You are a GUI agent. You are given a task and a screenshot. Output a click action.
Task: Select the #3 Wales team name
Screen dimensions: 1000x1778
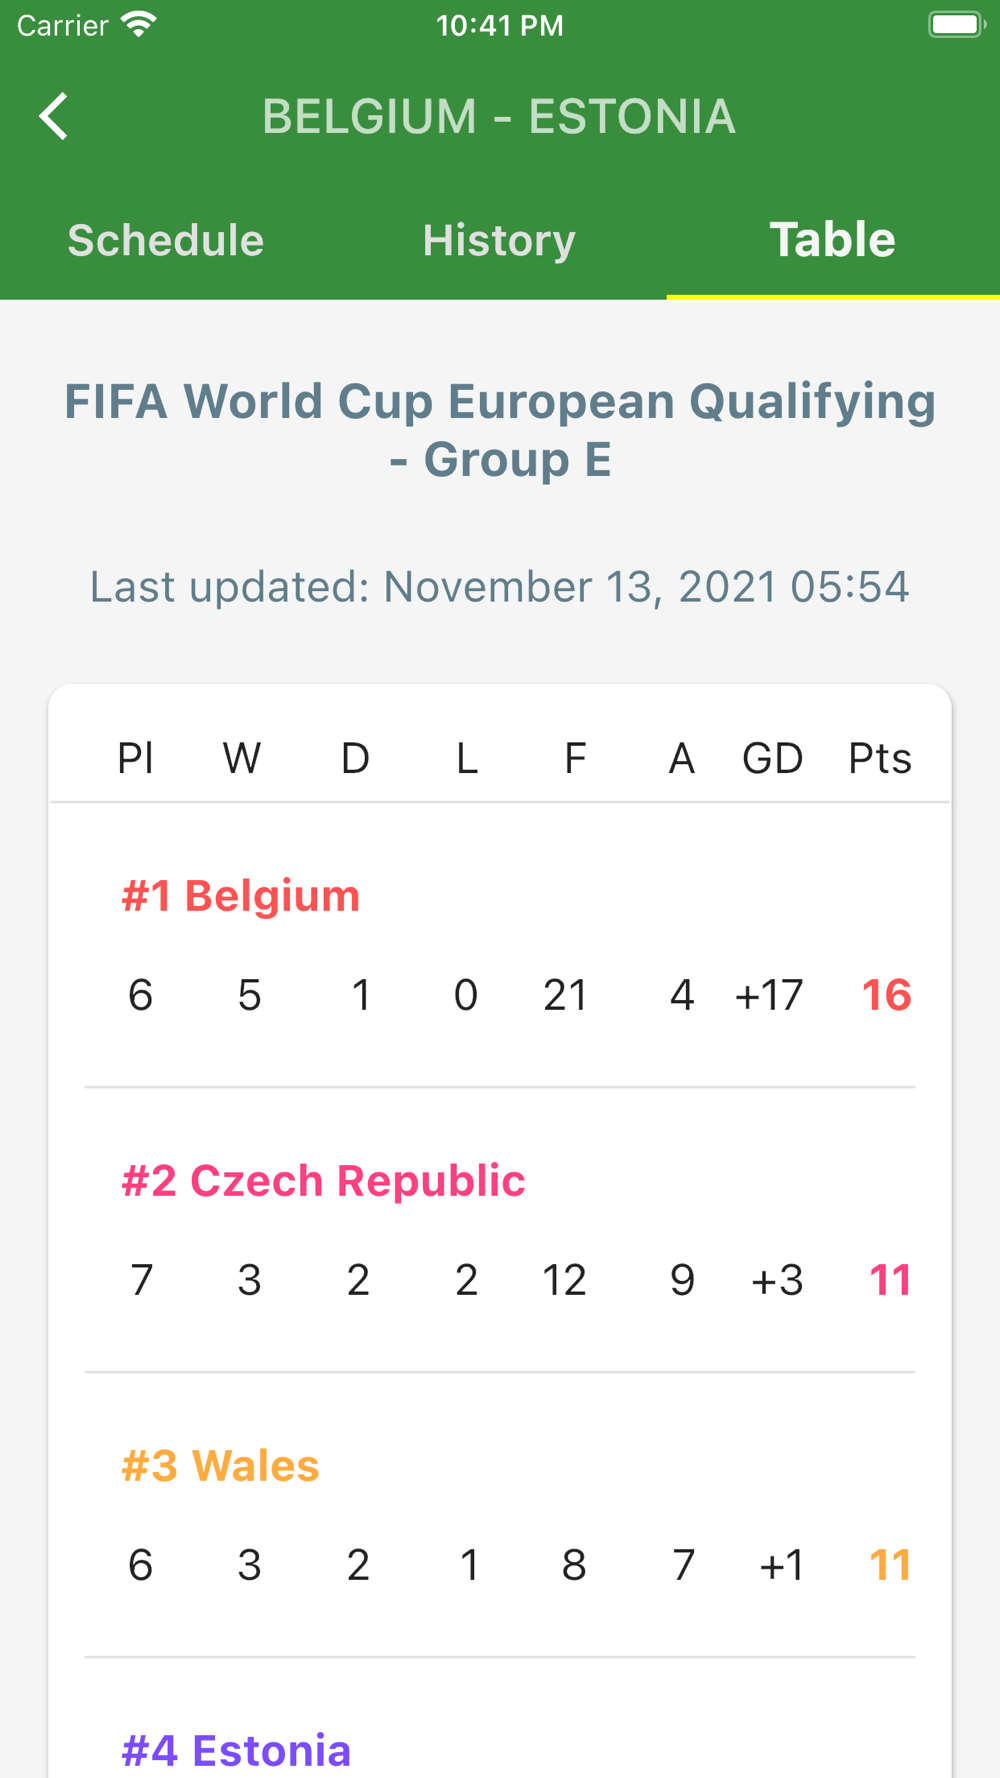[220, 1466]
